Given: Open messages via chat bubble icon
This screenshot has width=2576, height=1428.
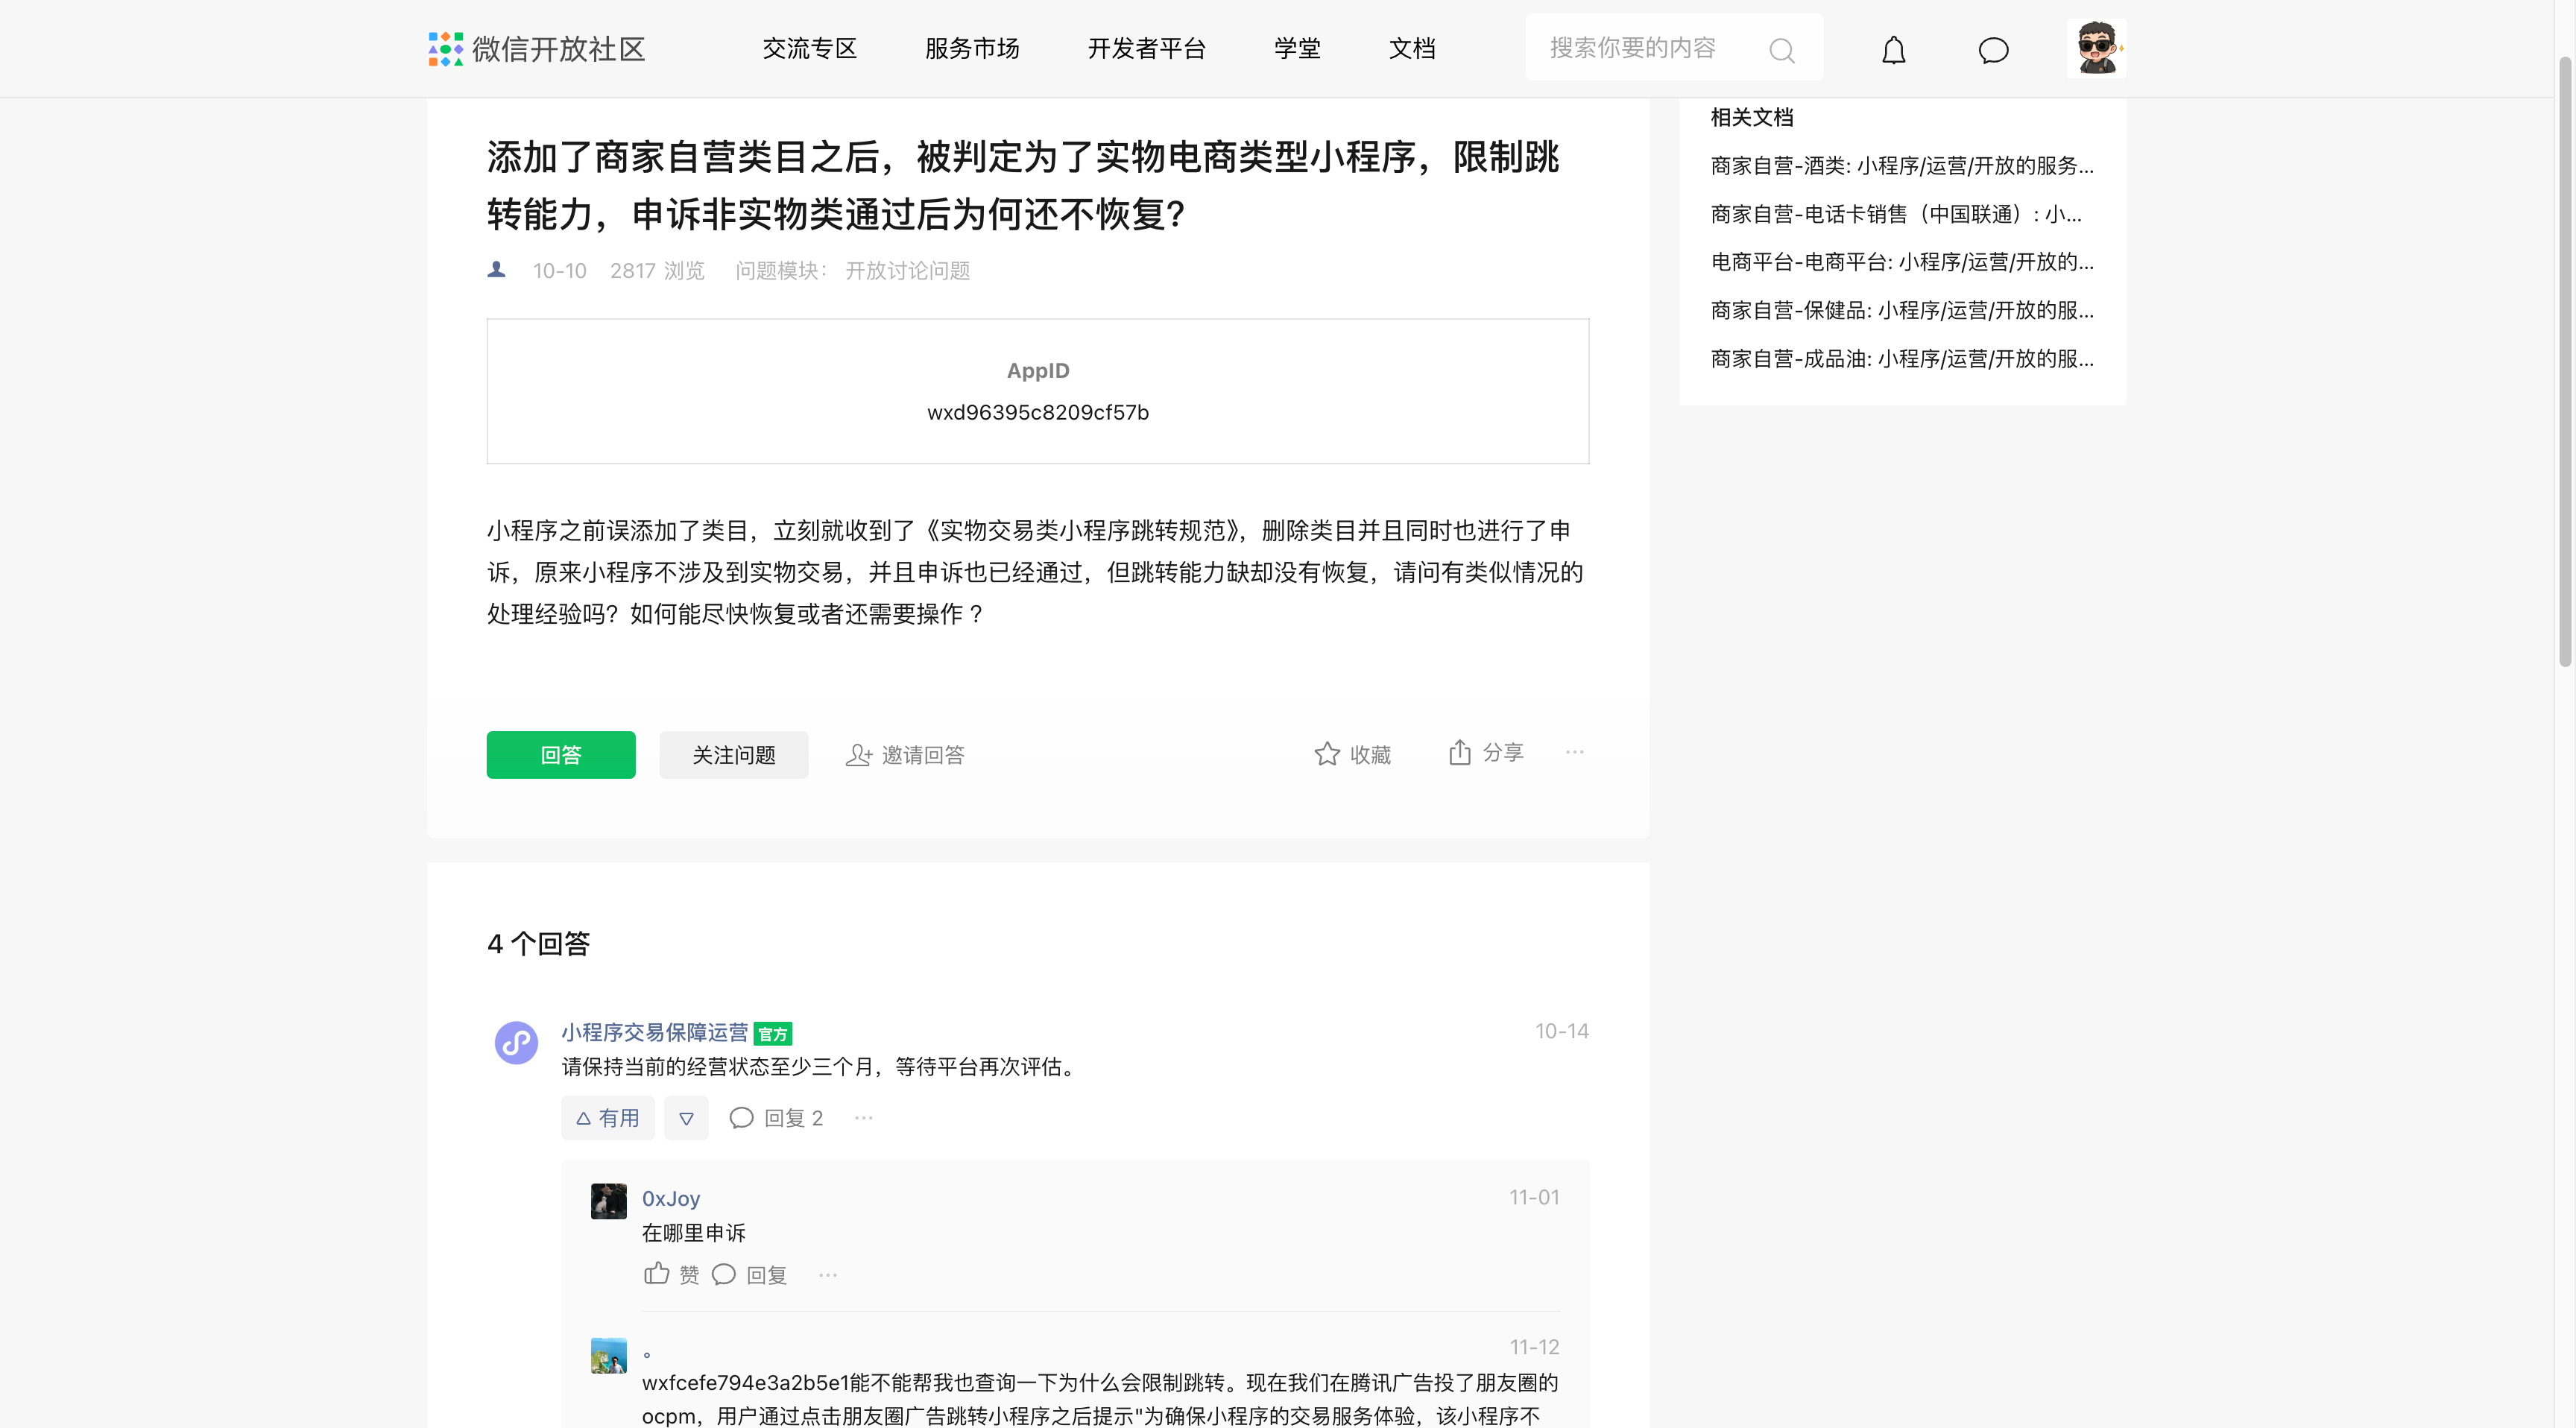Looking at the screenshot, I should click(x=1992, y=50).
